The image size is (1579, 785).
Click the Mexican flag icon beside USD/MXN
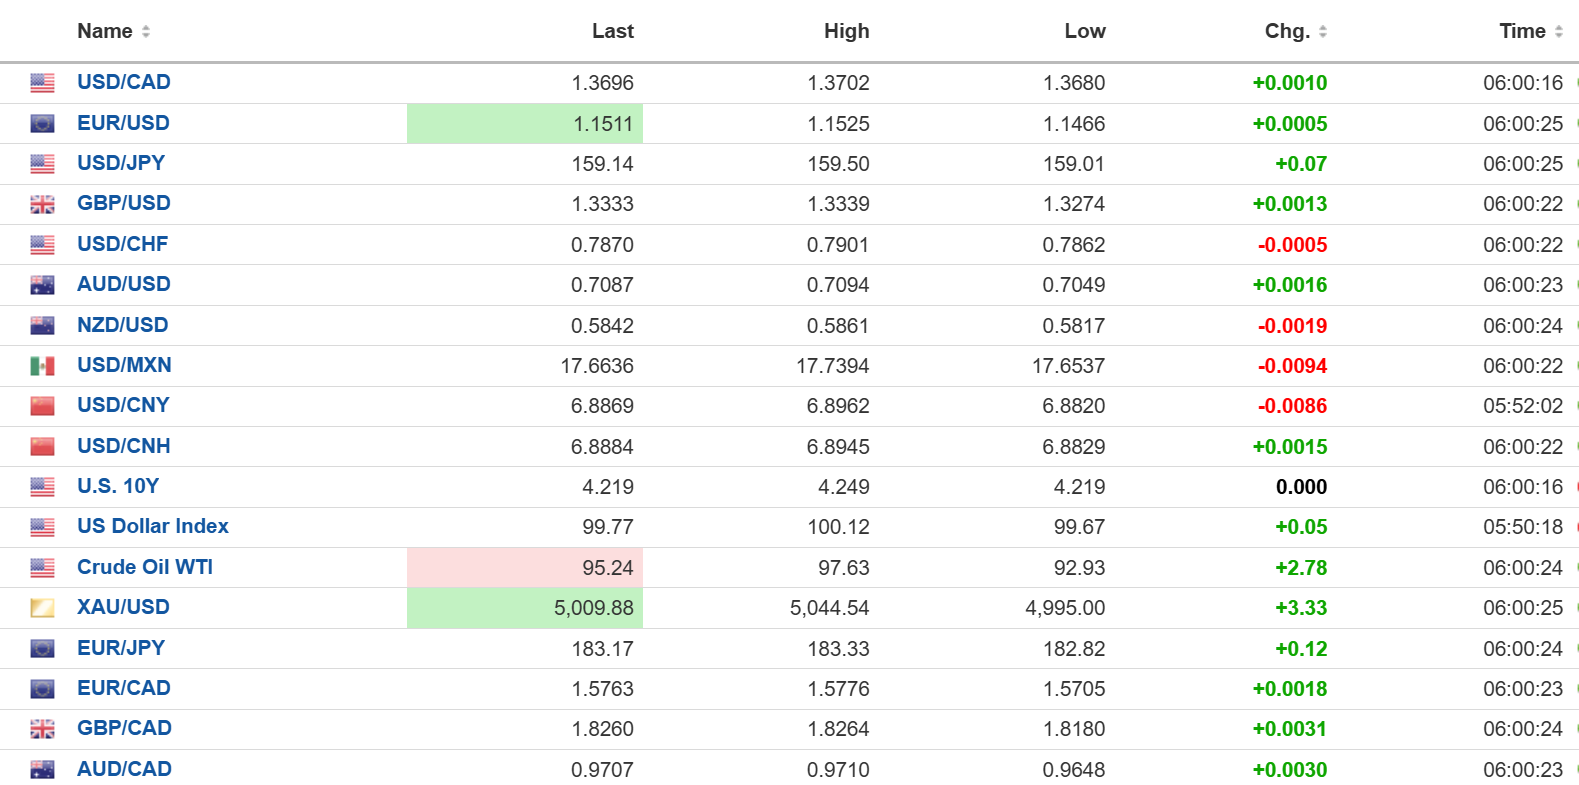[42, 366]
